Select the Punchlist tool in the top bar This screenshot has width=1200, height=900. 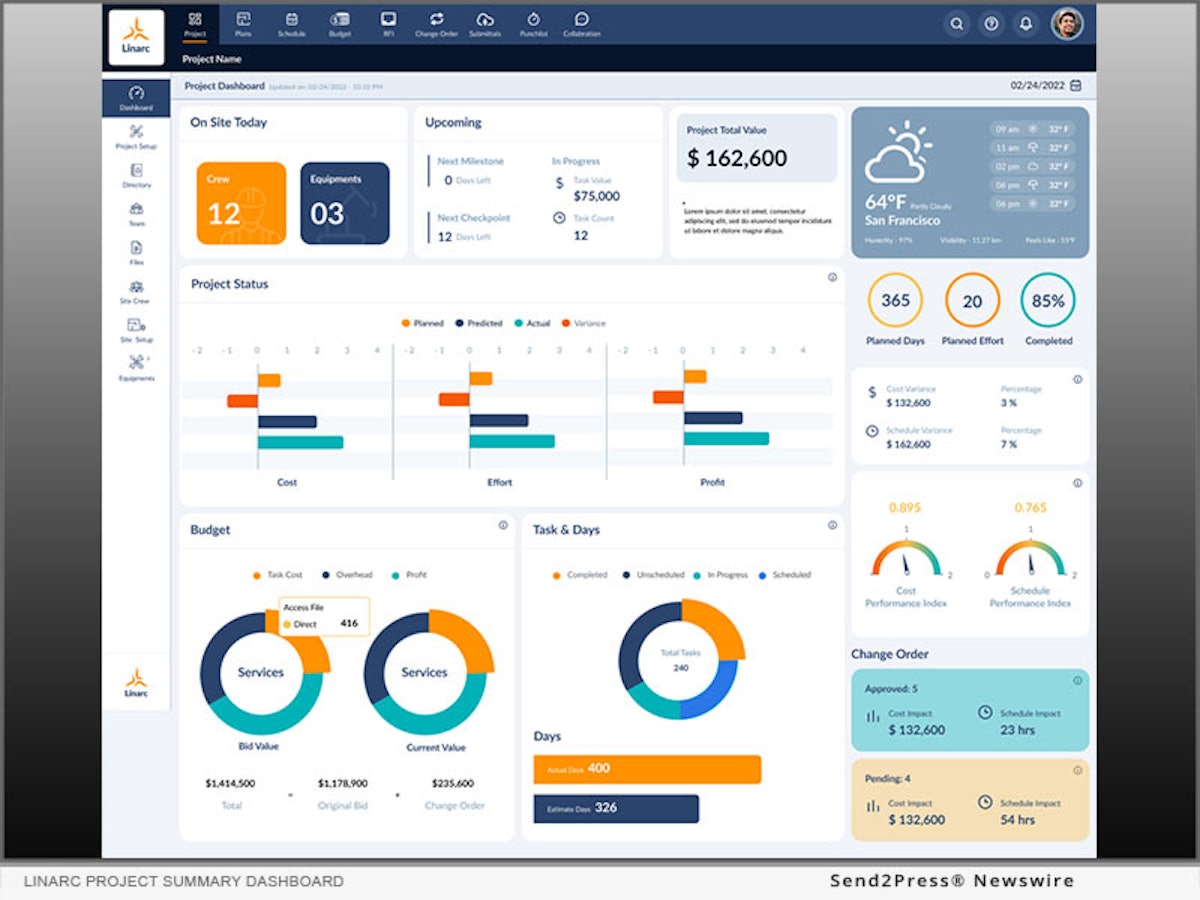tap(534, 22)
